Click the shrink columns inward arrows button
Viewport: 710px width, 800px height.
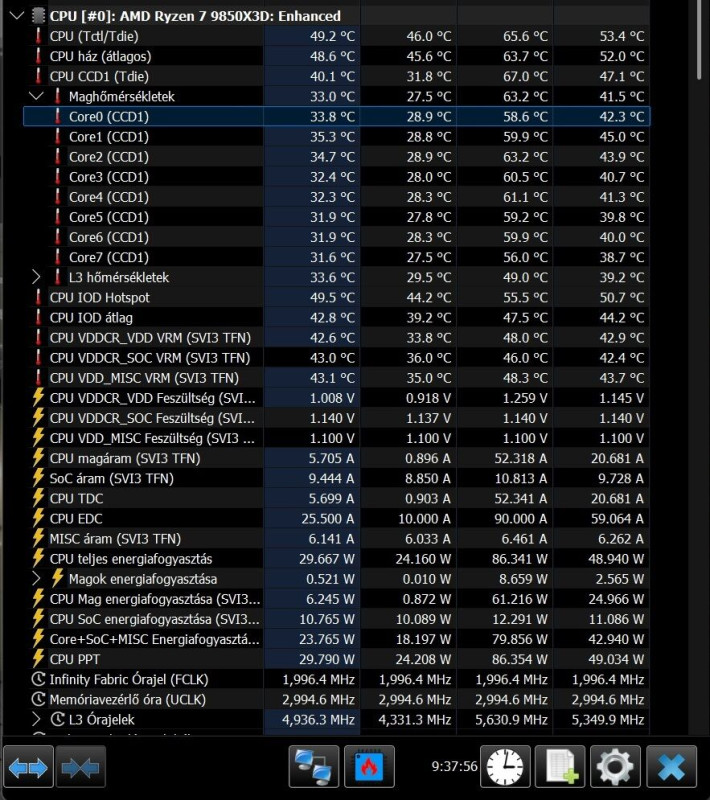(x=81, y=767)
